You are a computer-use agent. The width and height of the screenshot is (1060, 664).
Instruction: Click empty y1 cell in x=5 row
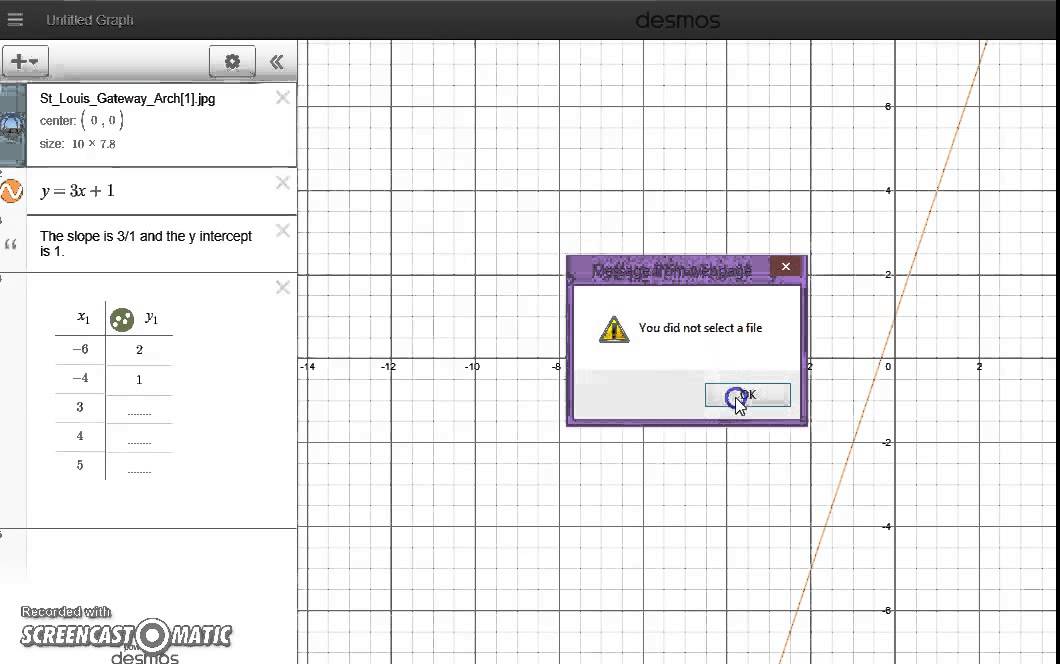(x=139, y=466)
